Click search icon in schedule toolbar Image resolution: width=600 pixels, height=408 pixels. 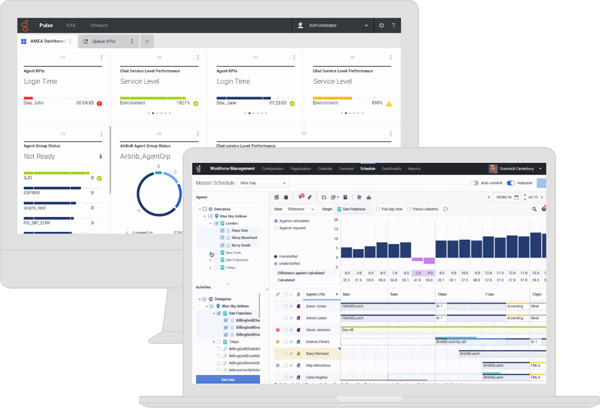coord(534,209)
